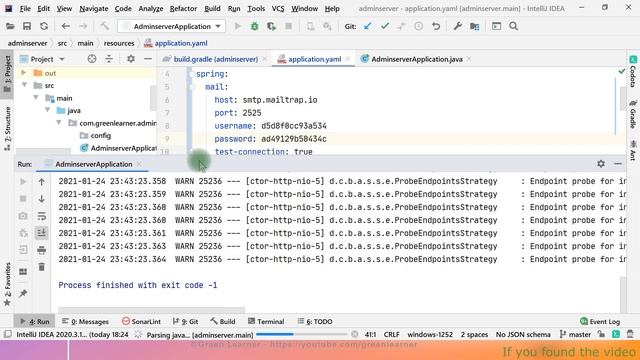Click the windows-1252 encoding status
The width and height of the screenshot is (640, 360).
coord(430,335)
